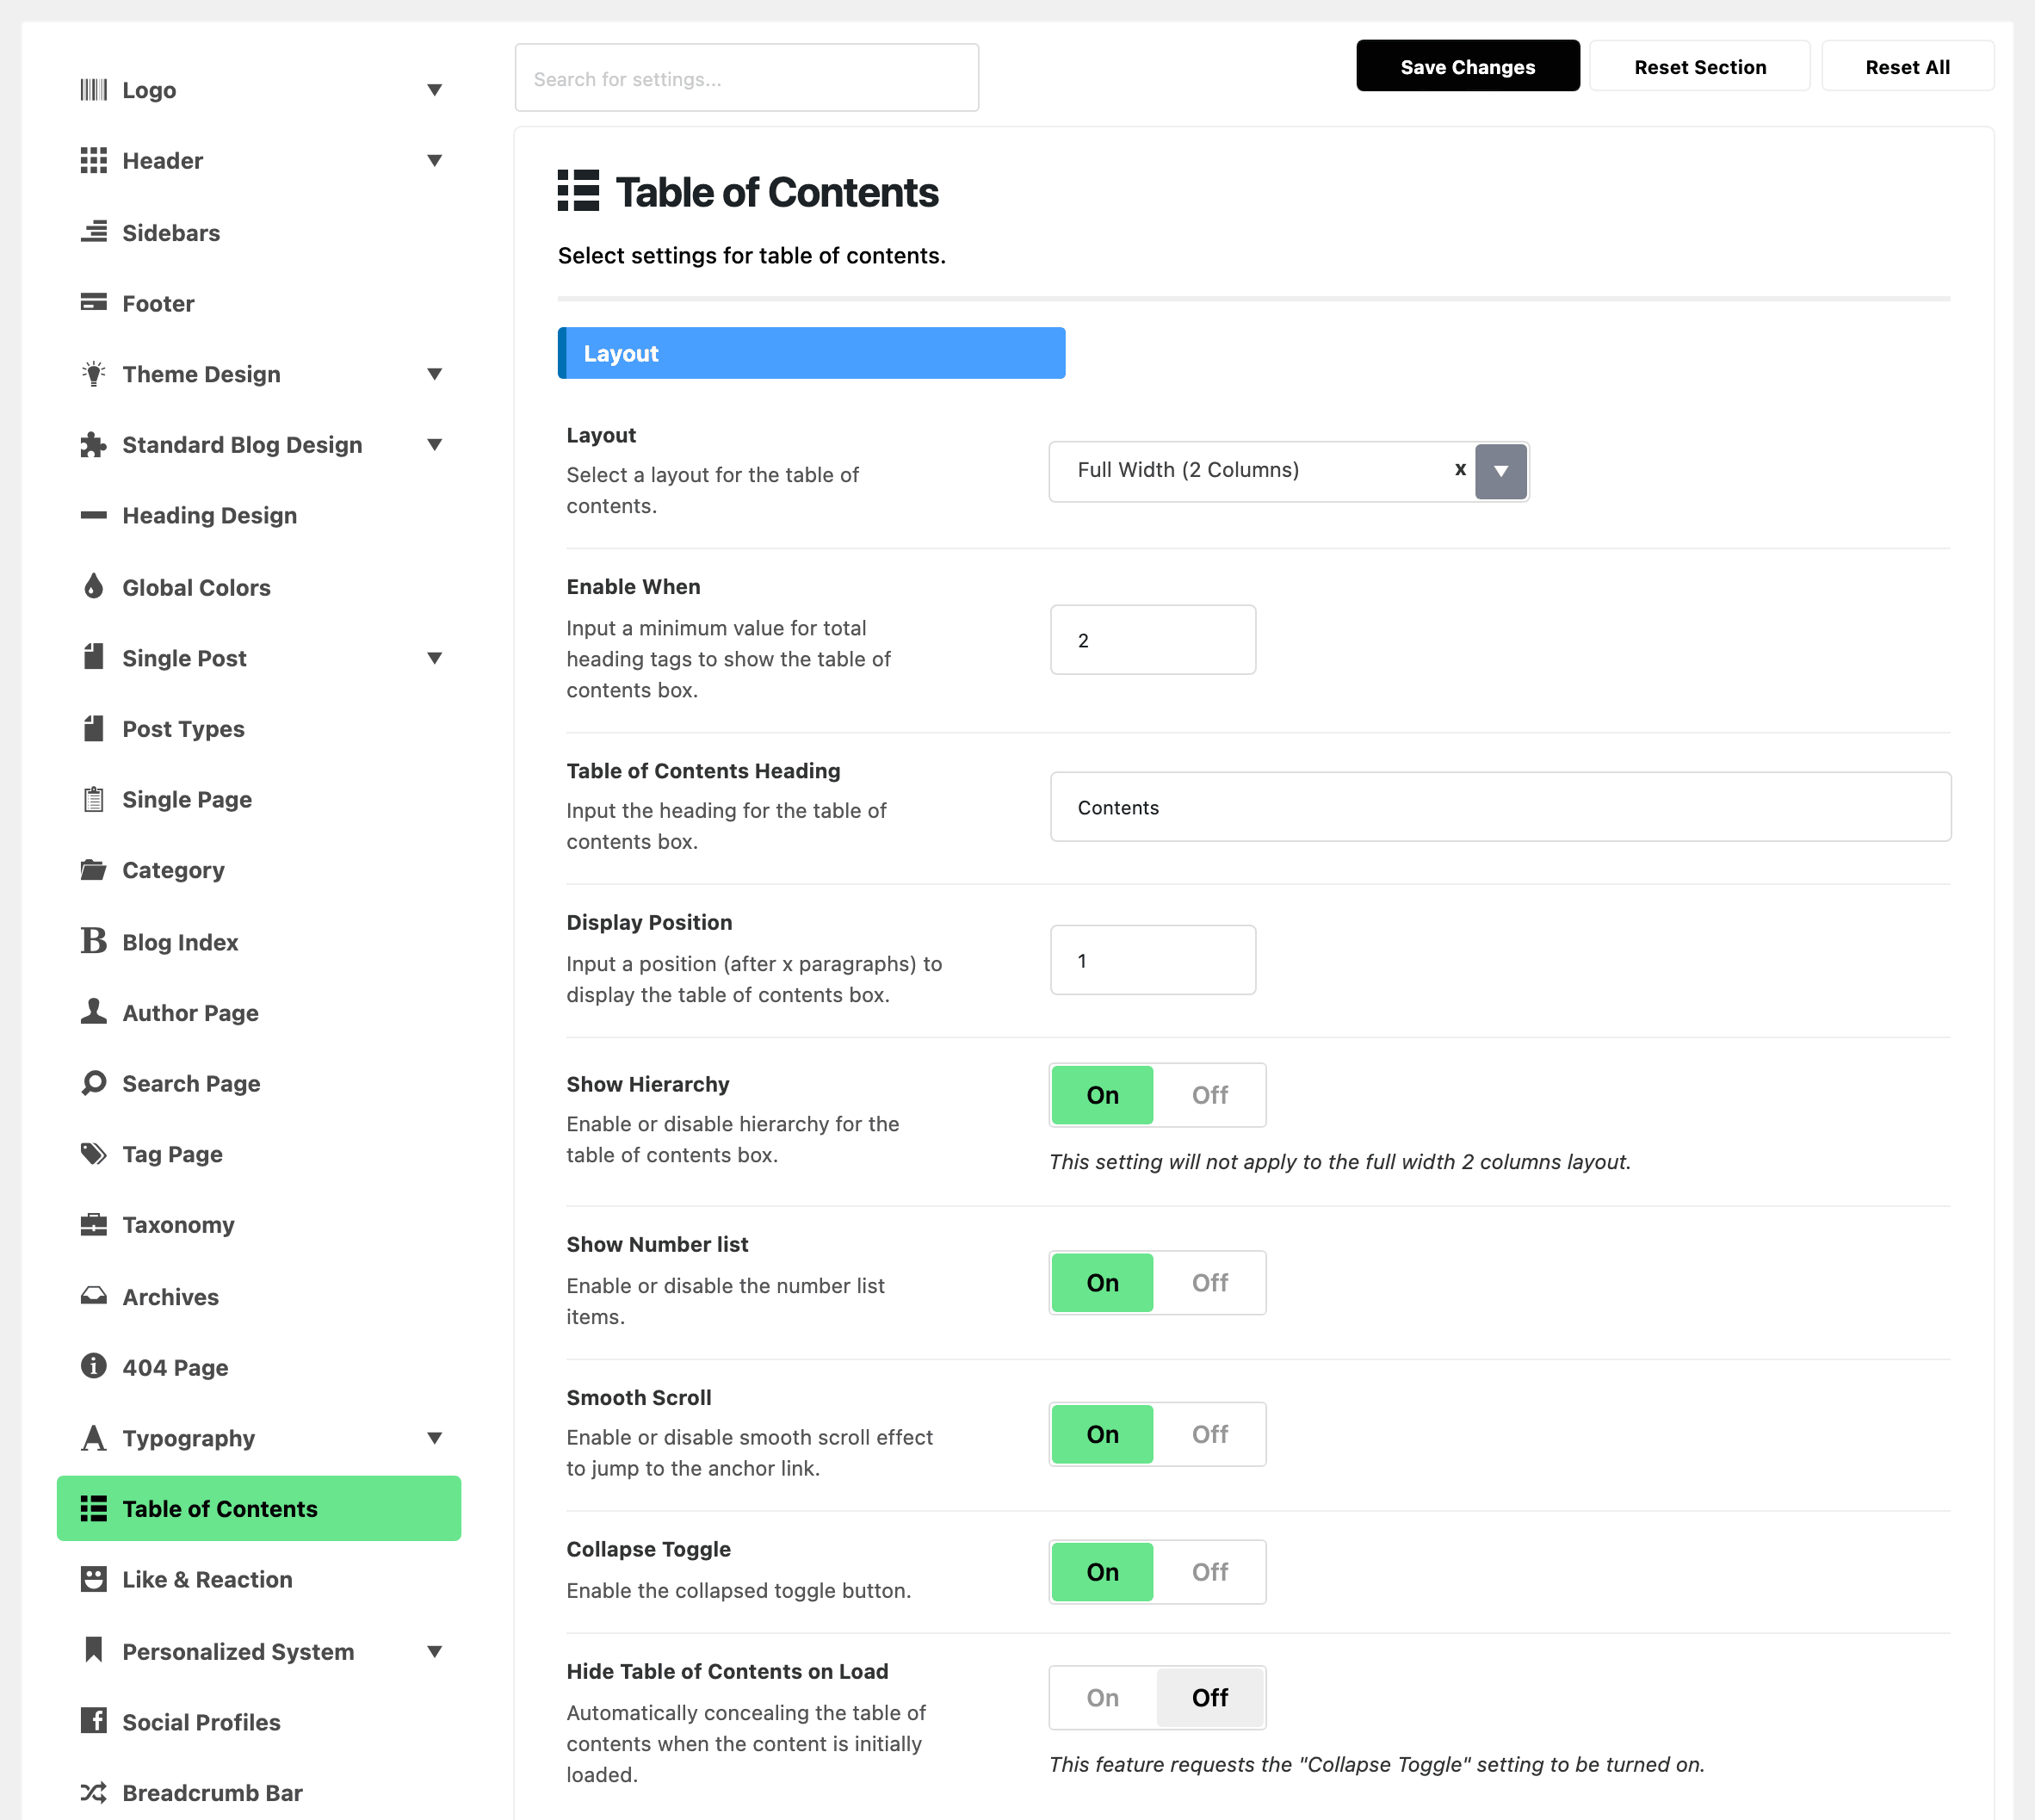
Task: Click the Table of Contents Heading field
Action: [1500, 807]
